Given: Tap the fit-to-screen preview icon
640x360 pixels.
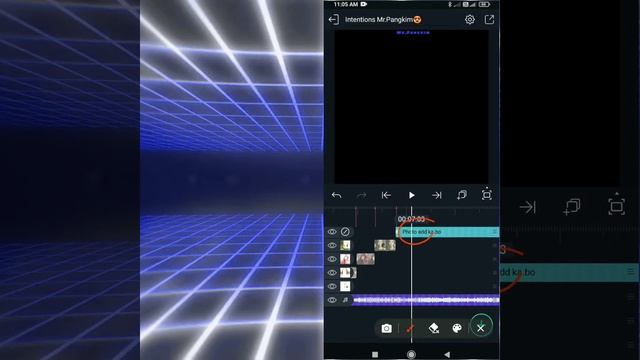Looking at the screenshot, I should [x=487, y=194].
